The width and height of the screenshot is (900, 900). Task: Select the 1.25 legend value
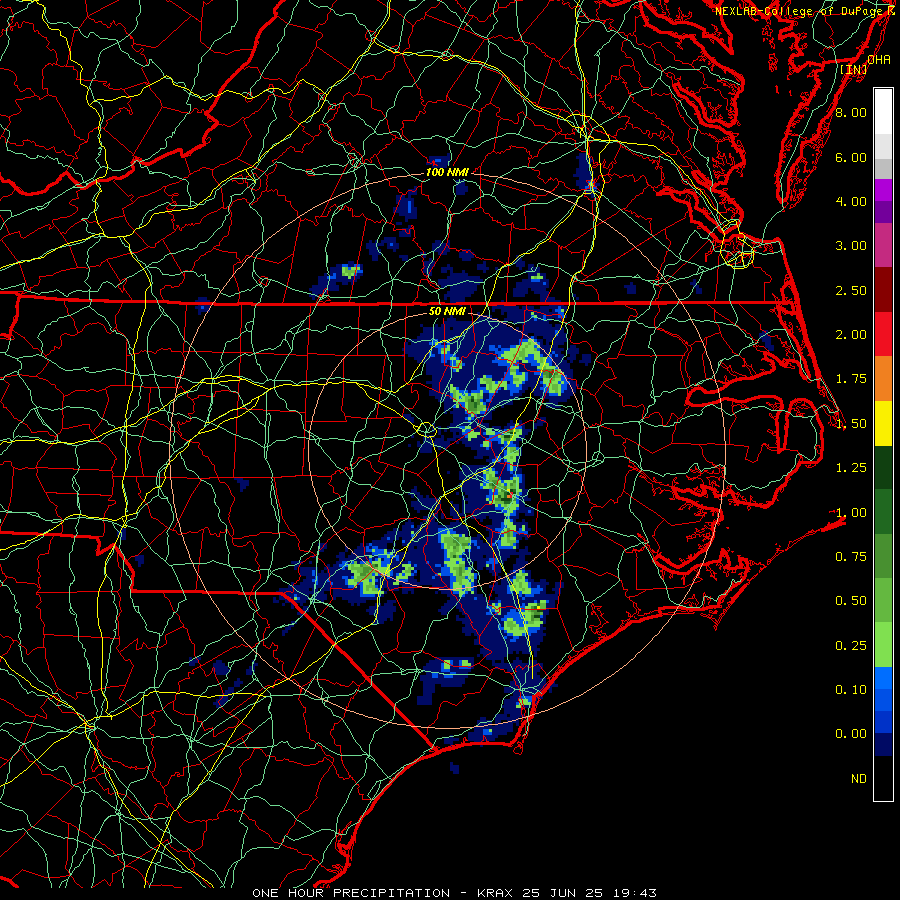click(x=851, y=468)
